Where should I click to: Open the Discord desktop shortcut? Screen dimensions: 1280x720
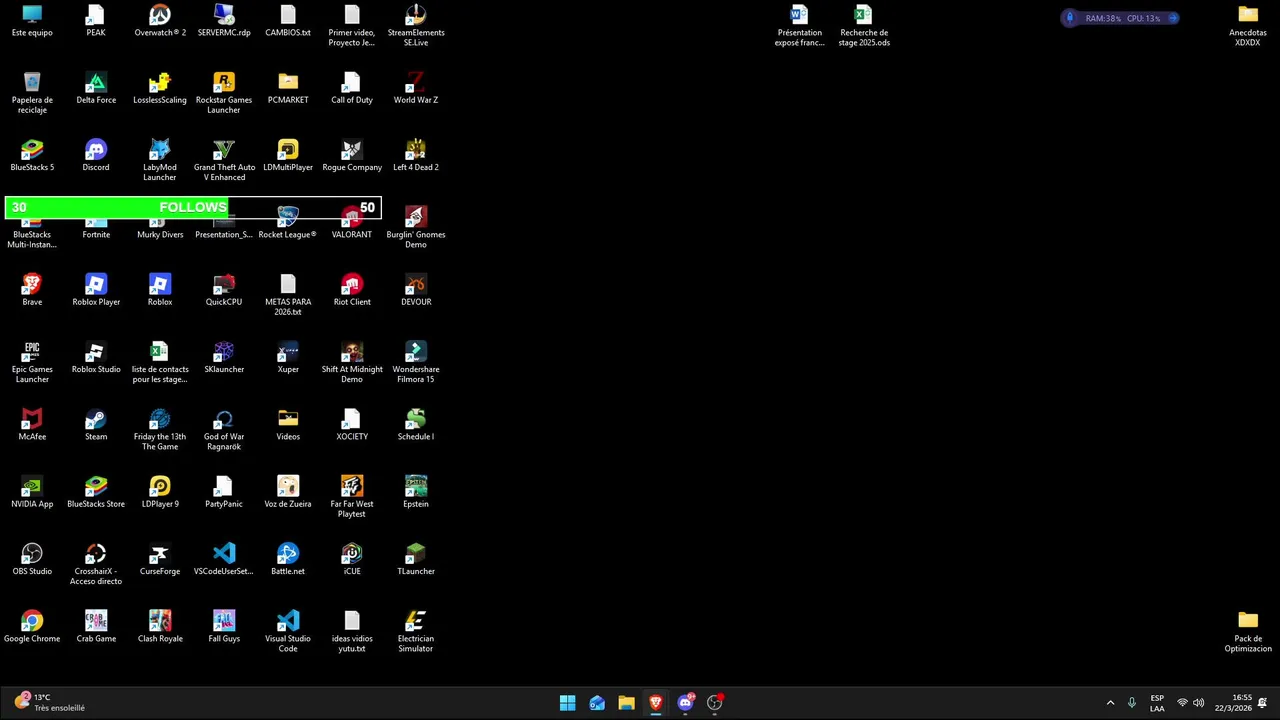click(x=96, y=156)
